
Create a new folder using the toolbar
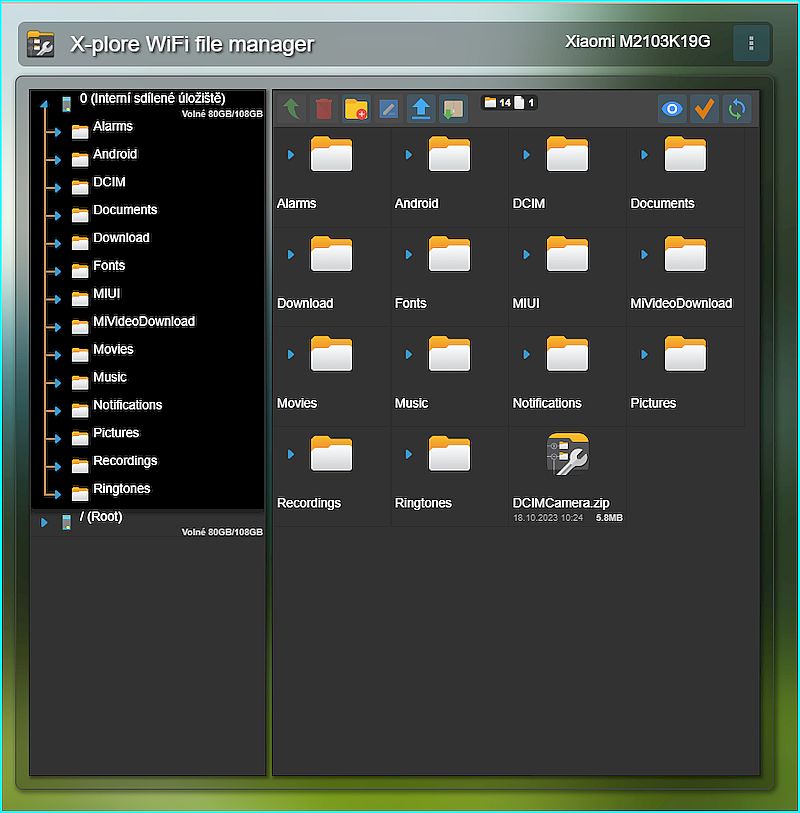coord(356,109)
